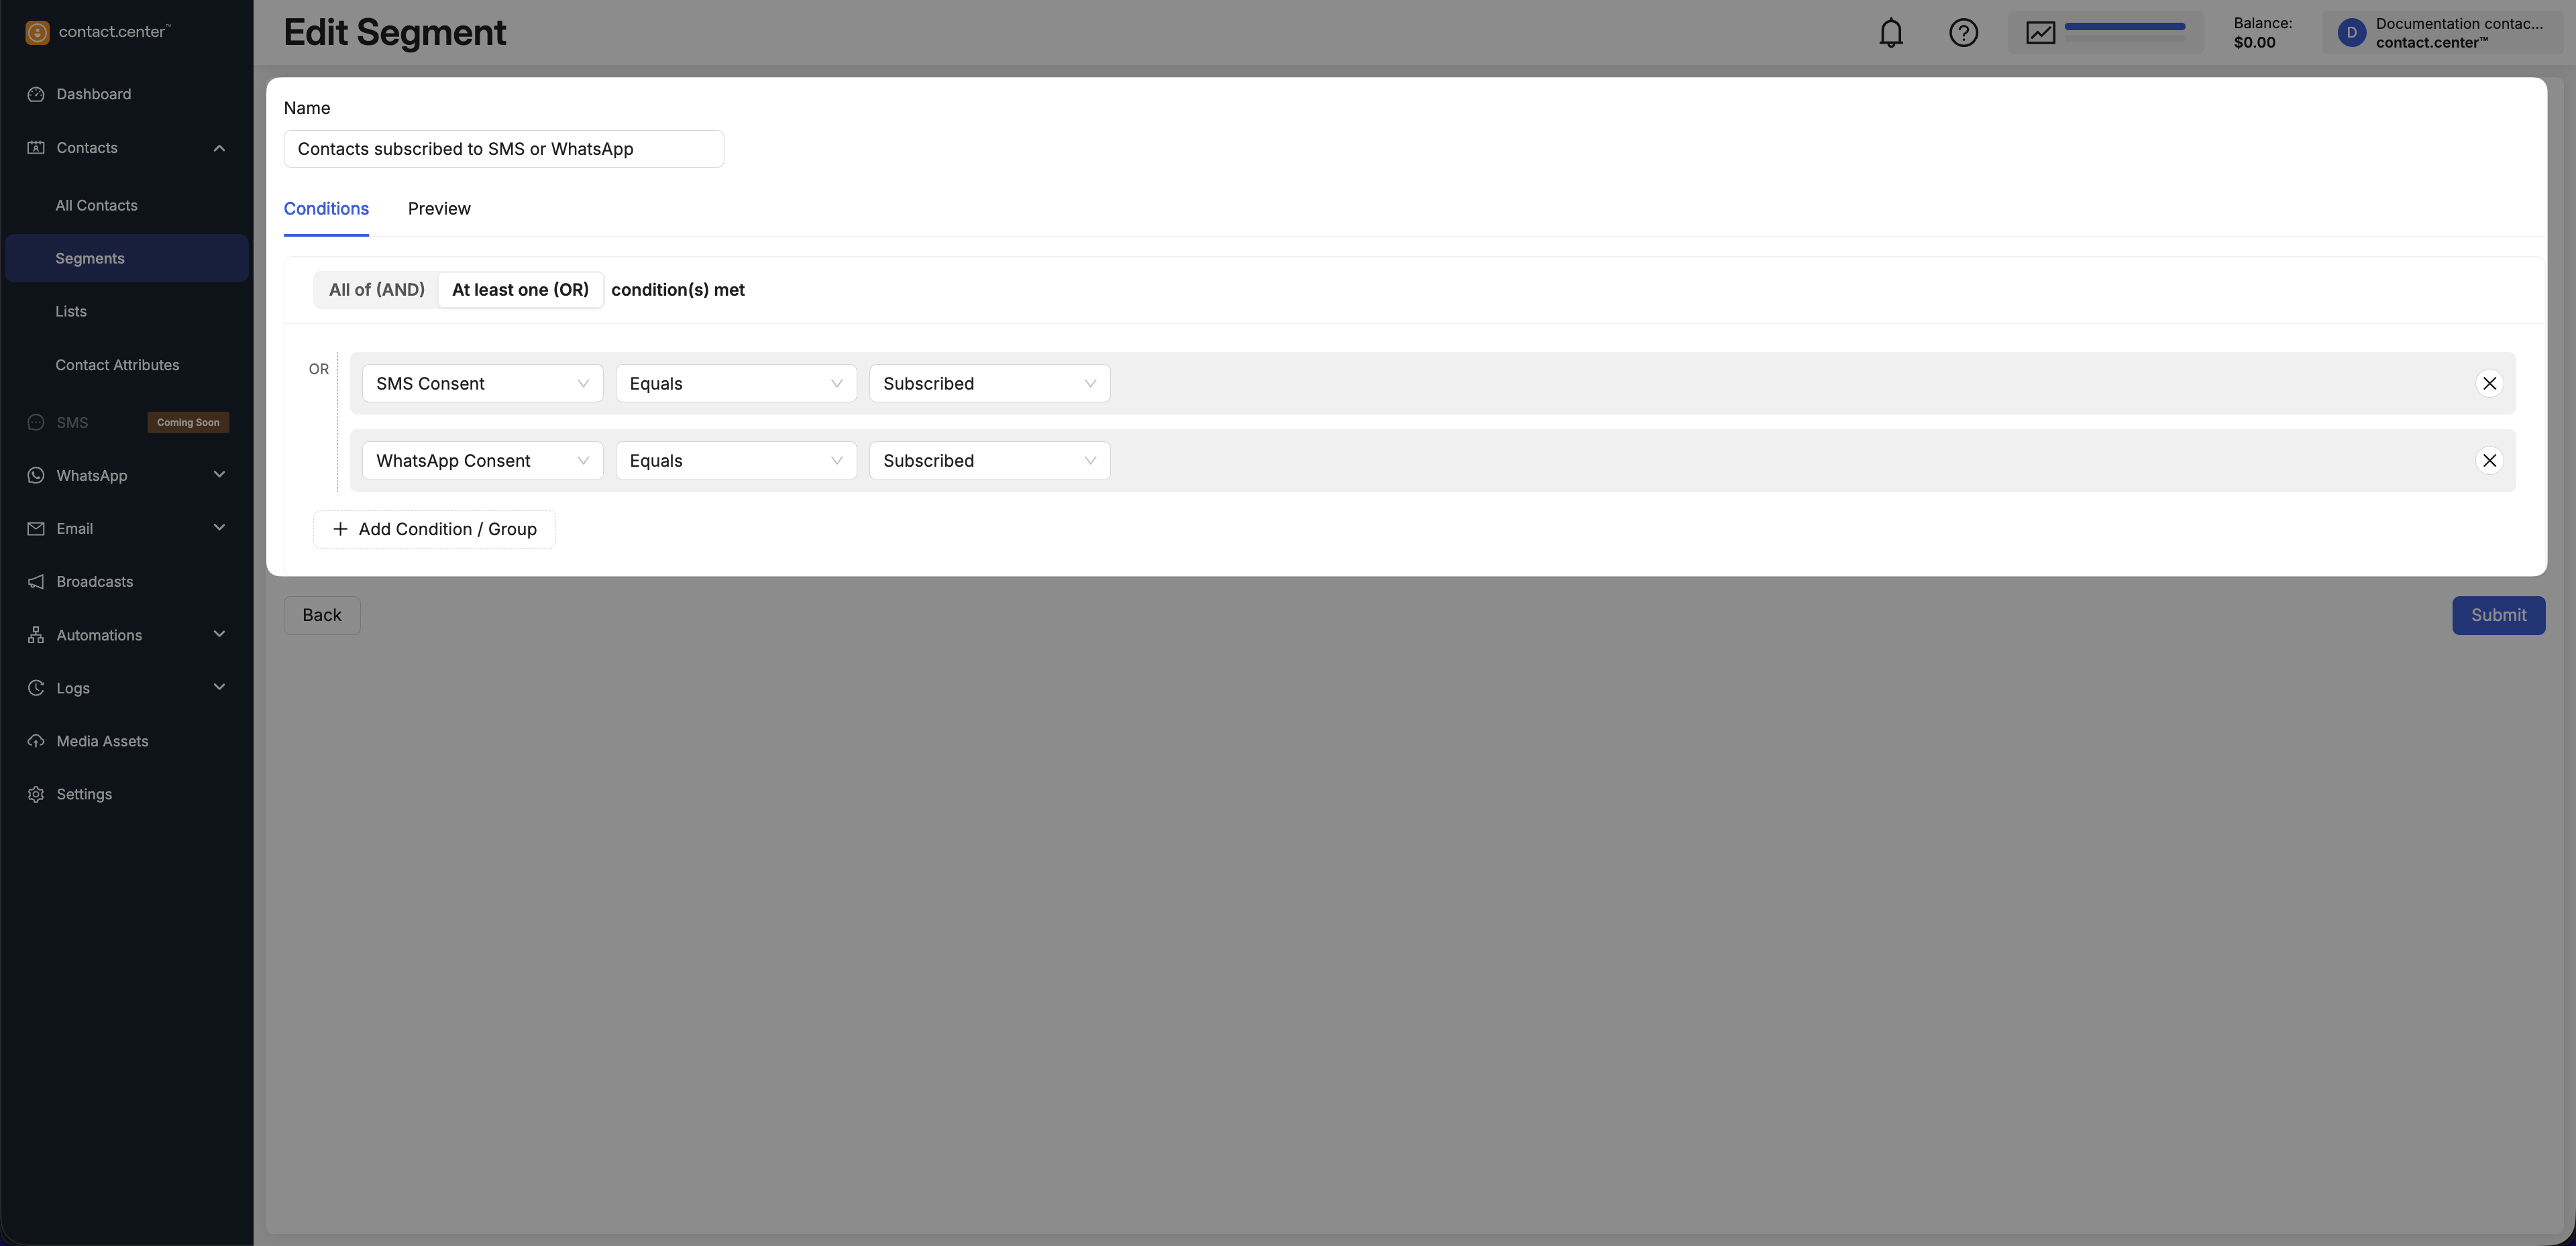The image size is (2576, 1246).
Task: Open the Equals operator dropdown for WhatsApp Consent
Action: [735, 461]
